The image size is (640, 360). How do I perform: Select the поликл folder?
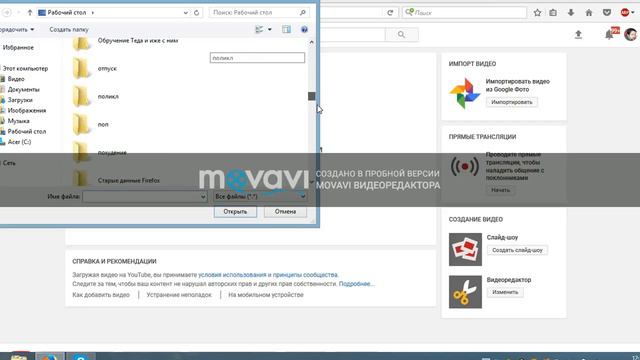click(108, 96)
